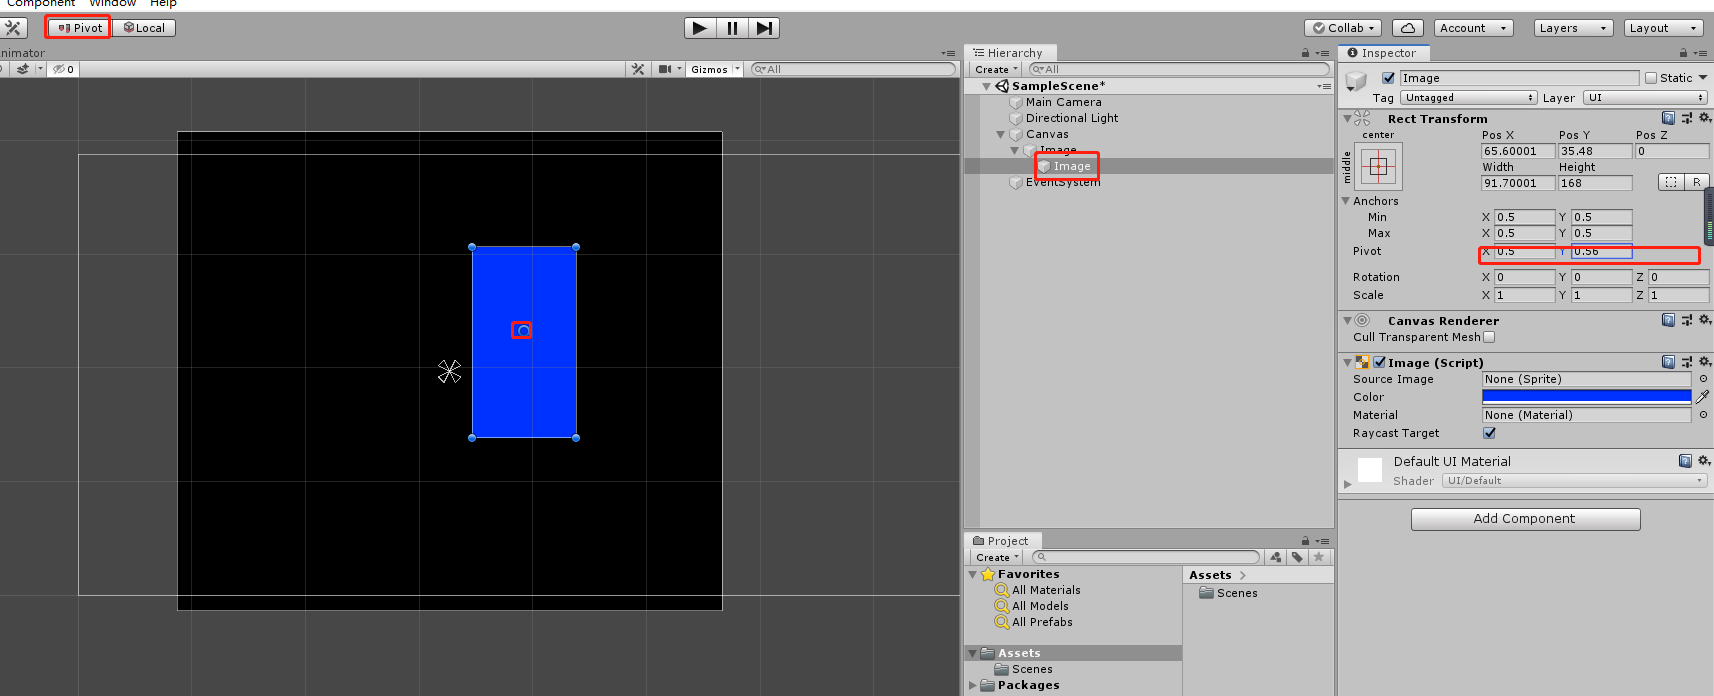
Task: Open the Canvas Renderer gear menu
Action: pyautogui.click(x=1705, y=320)
